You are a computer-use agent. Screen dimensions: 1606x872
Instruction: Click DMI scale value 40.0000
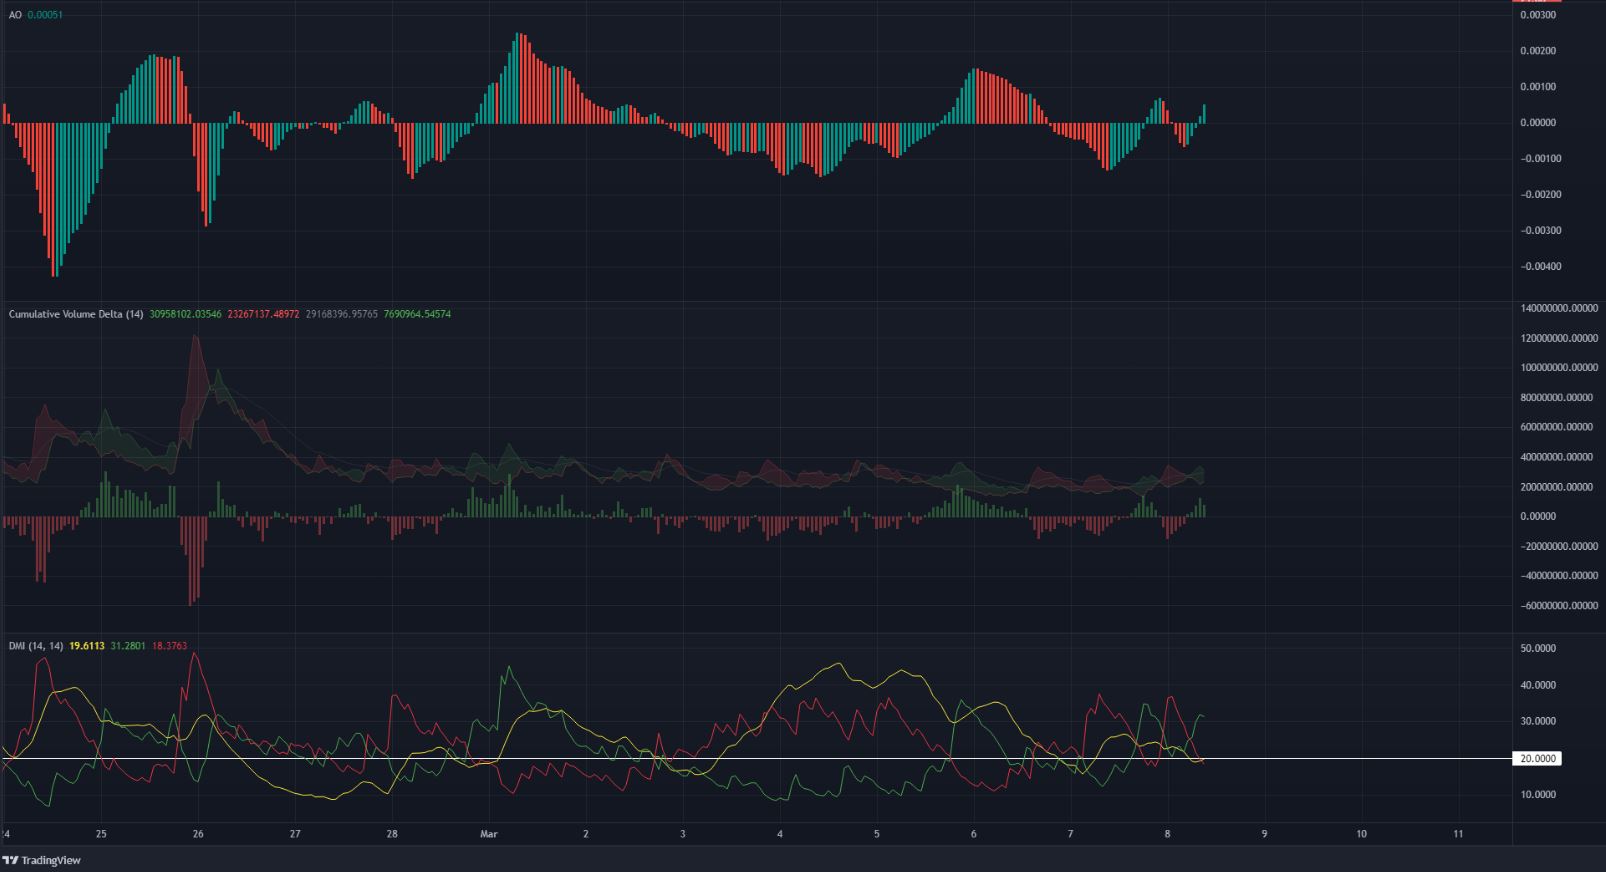[x=1538, y=686]
